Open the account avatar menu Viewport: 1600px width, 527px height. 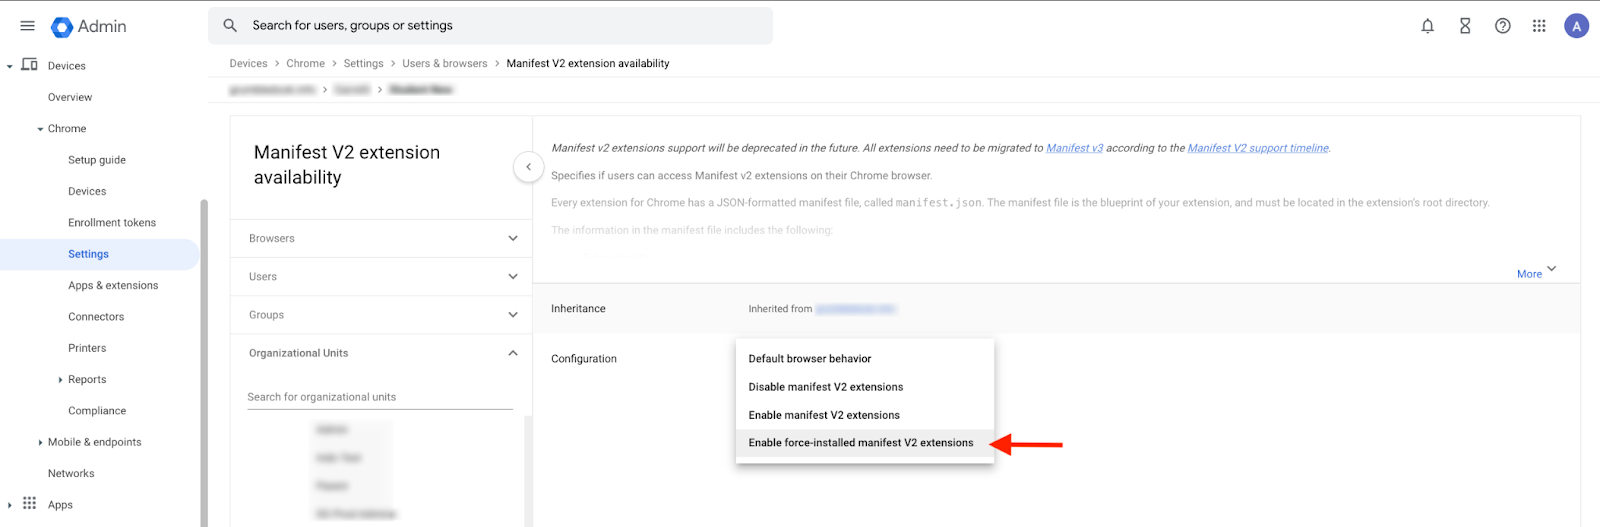tap(1577, 26)
